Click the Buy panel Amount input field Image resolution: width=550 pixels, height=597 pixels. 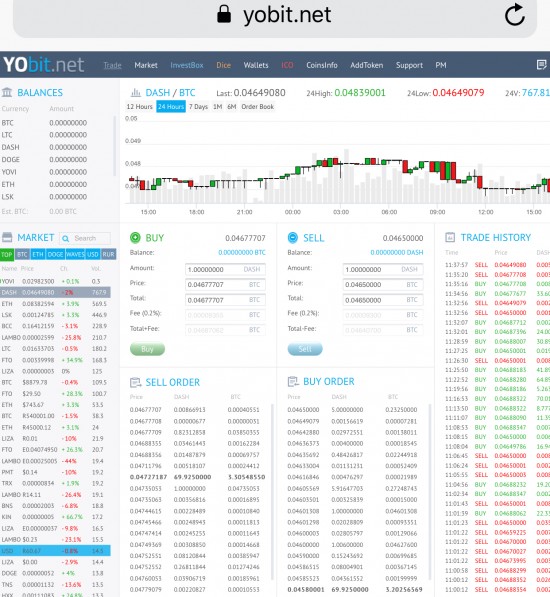point(225,269)
